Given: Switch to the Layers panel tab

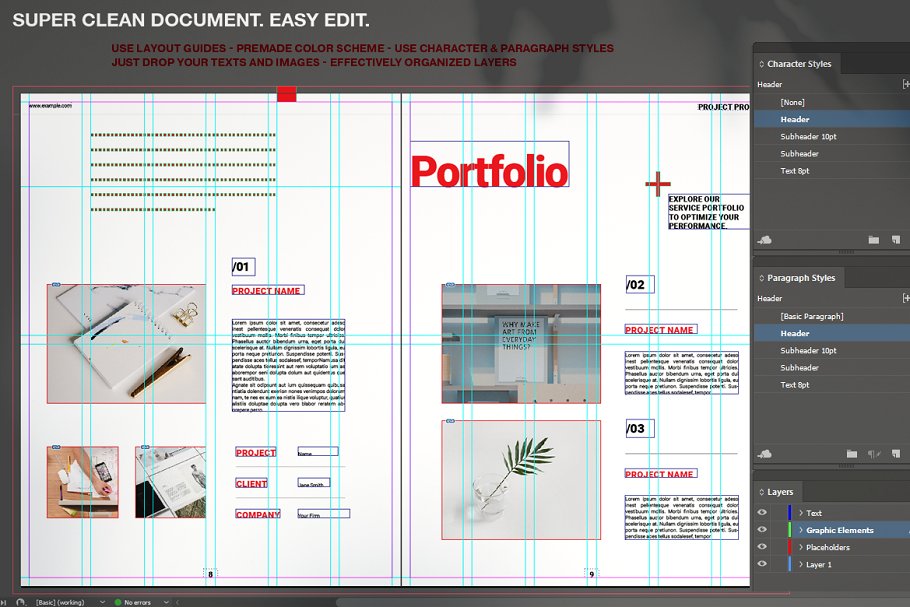Looking at the screenshot, I should 780,492.
